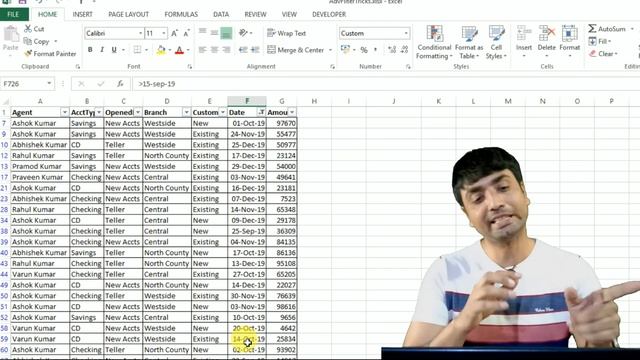
Task: Click Increase Indent icon
Action: [x=256, y=50]
